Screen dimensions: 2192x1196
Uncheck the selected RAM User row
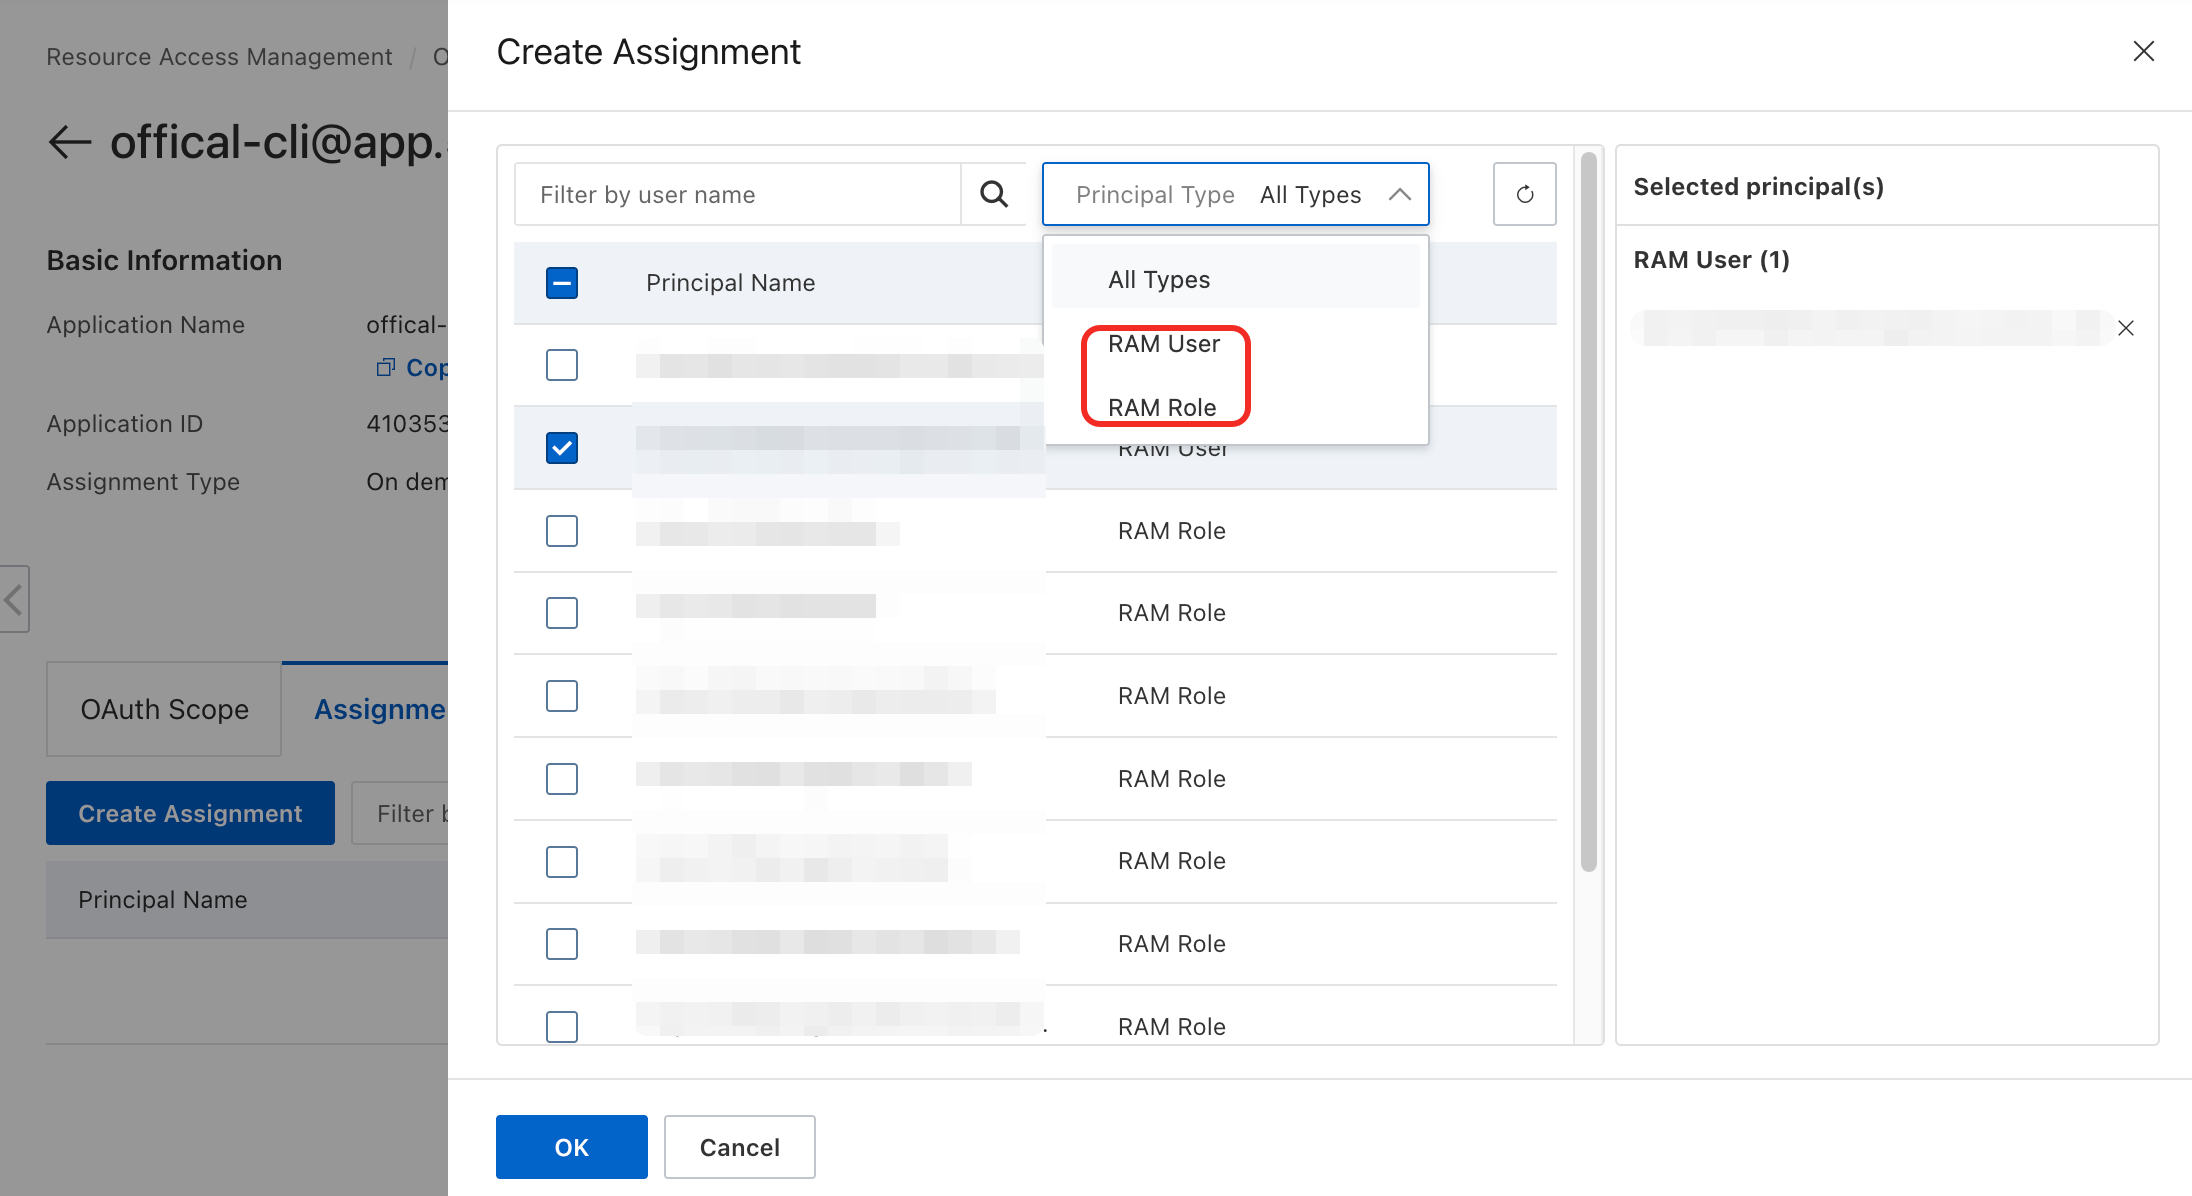tap(562, 448)
